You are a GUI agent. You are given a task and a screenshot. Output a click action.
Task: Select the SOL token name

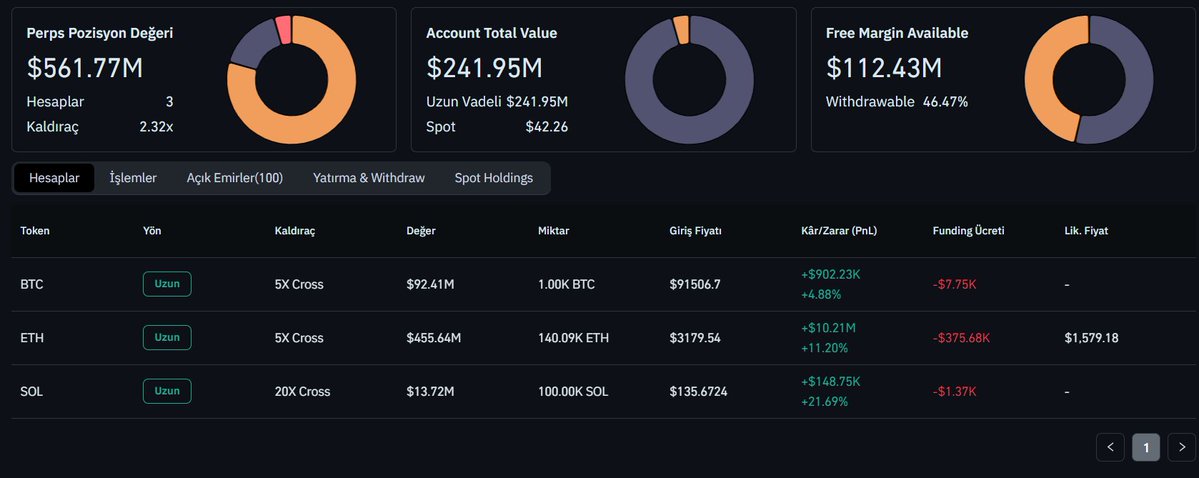[32, 391]
